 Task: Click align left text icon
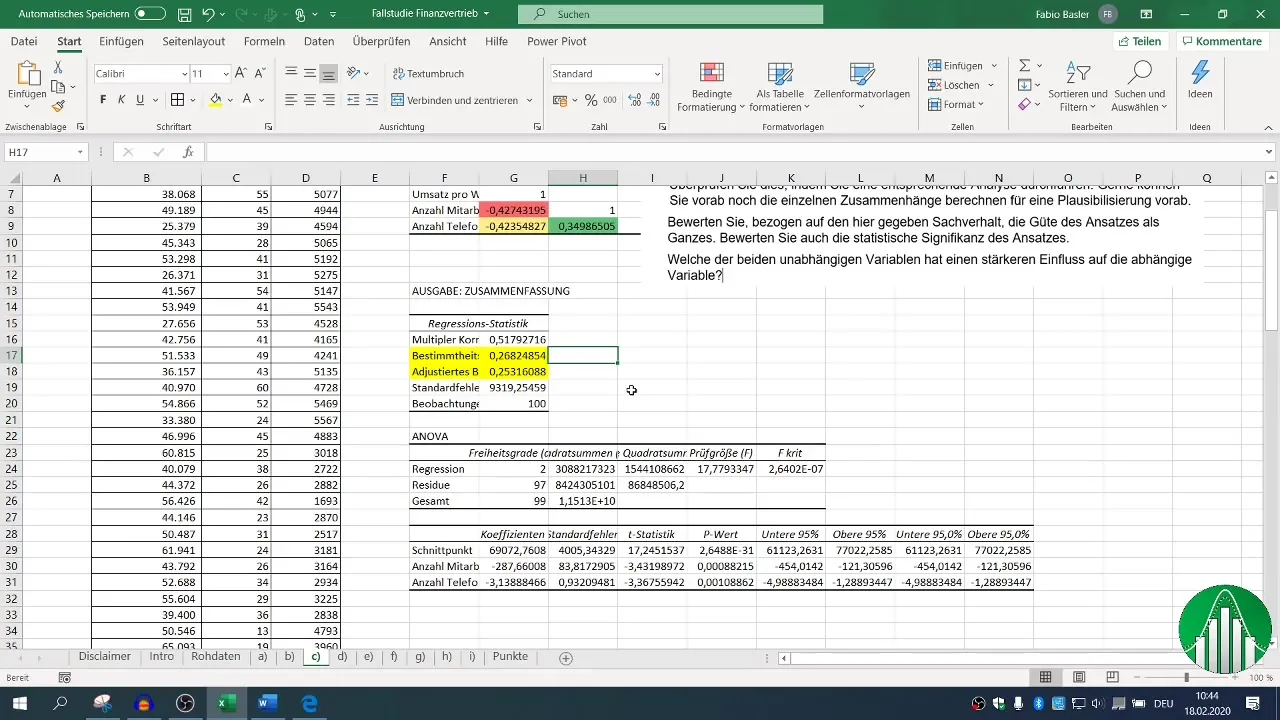click(x=291, y=100)
